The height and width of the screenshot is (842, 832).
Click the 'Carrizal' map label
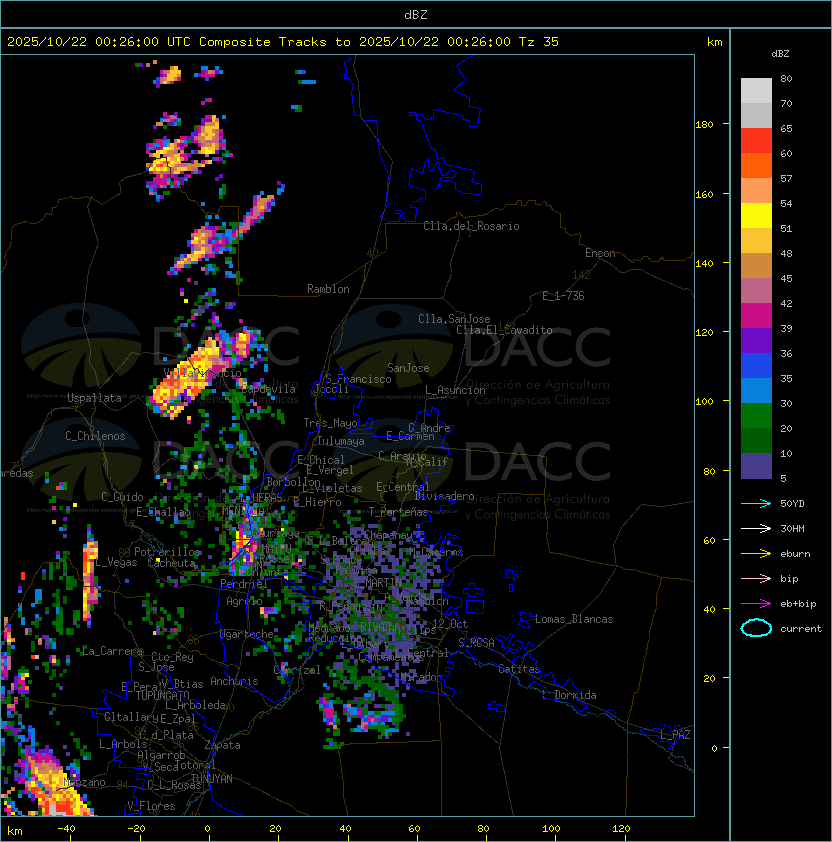(x=297, y=670)
